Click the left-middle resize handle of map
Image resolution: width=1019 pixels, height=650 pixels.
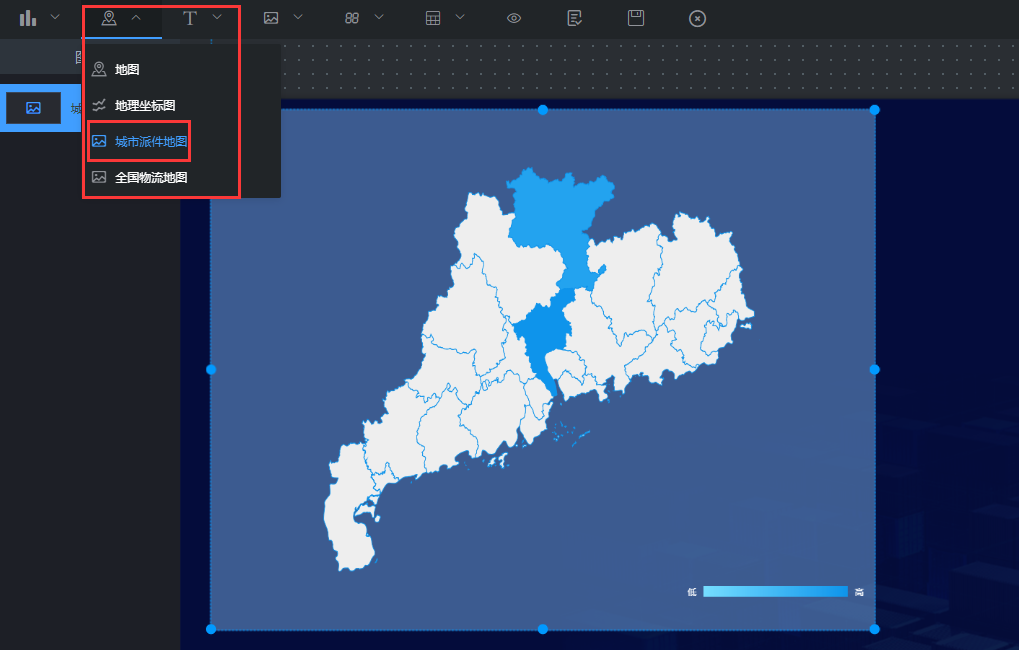211,370
